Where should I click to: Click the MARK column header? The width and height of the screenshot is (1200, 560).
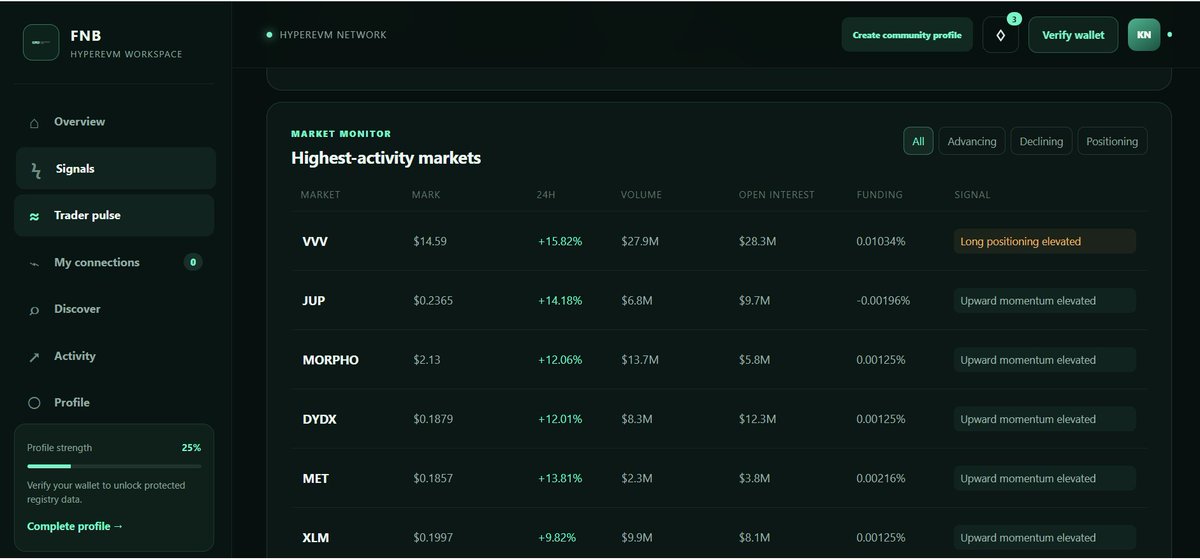tap(426, 195)
